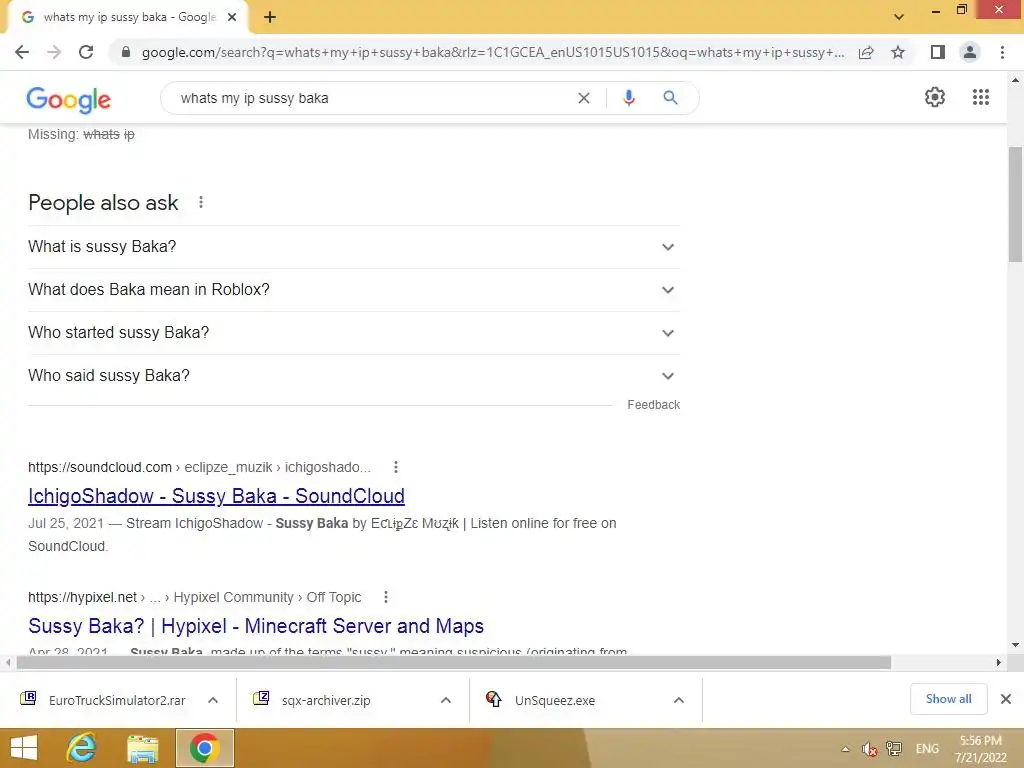
Task: Show all downloads
Action: click(948, 699)
